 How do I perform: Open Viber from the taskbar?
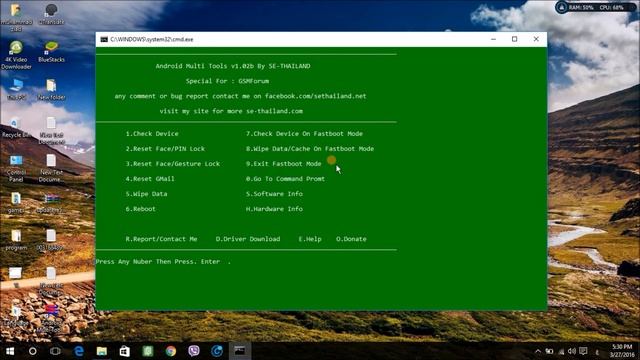(x=194, y=351)
